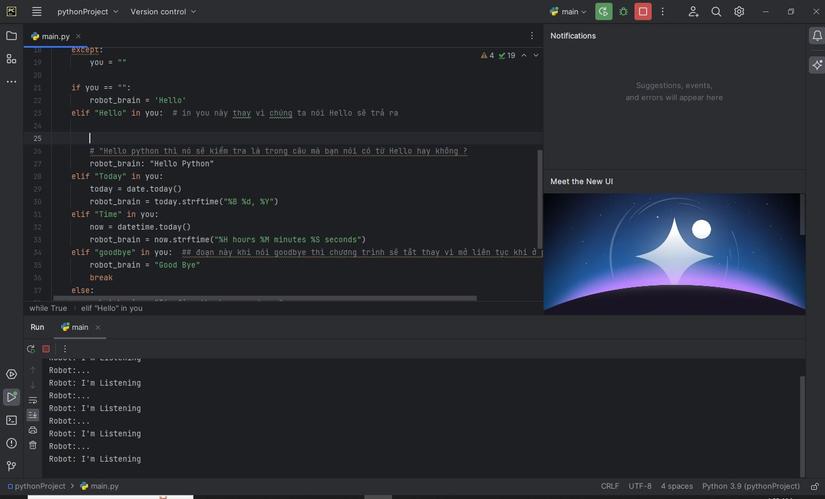Open the Python Console tool window
Screen dimensions: 825x499
click(x=11, y=374)
